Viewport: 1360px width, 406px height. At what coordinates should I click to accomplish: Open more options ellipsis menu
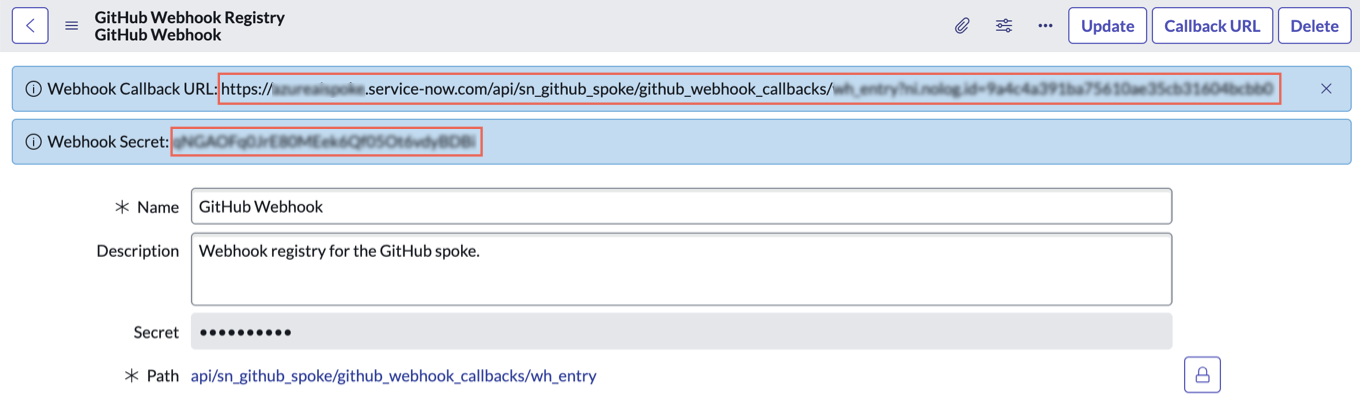[1045, 26]
